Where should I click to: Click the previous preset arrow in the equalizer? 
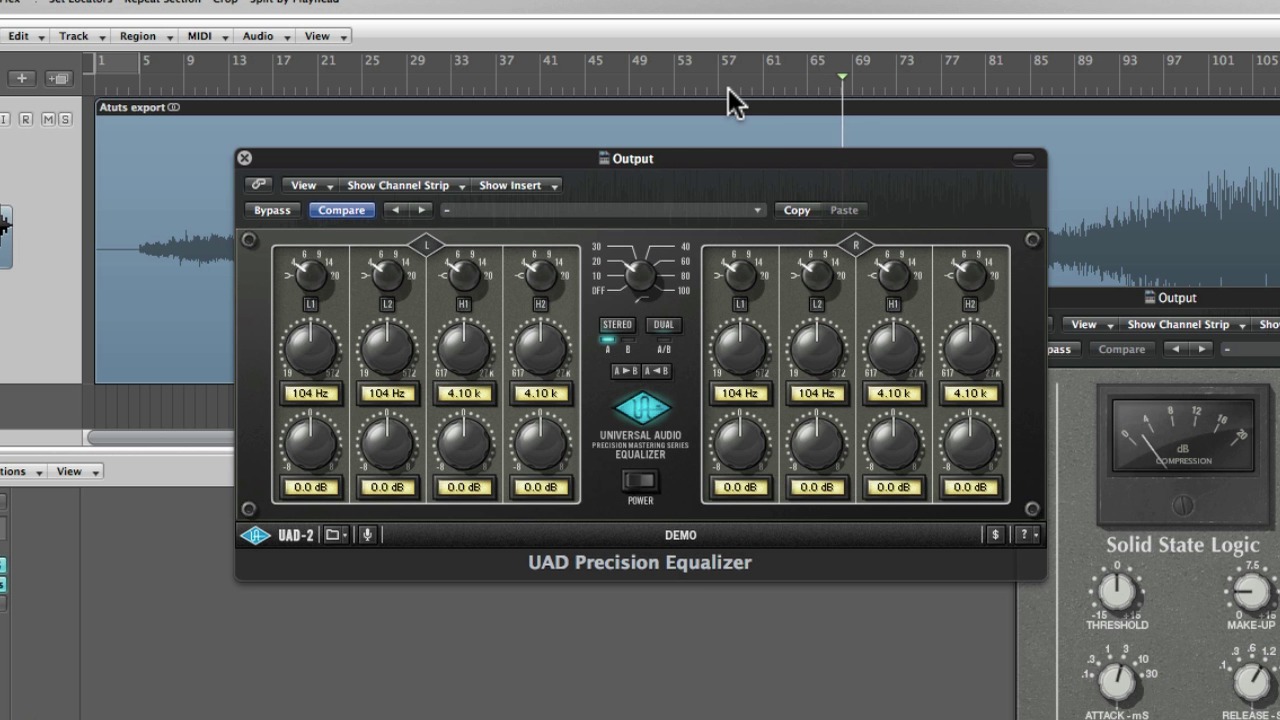[x=396, y=210]
